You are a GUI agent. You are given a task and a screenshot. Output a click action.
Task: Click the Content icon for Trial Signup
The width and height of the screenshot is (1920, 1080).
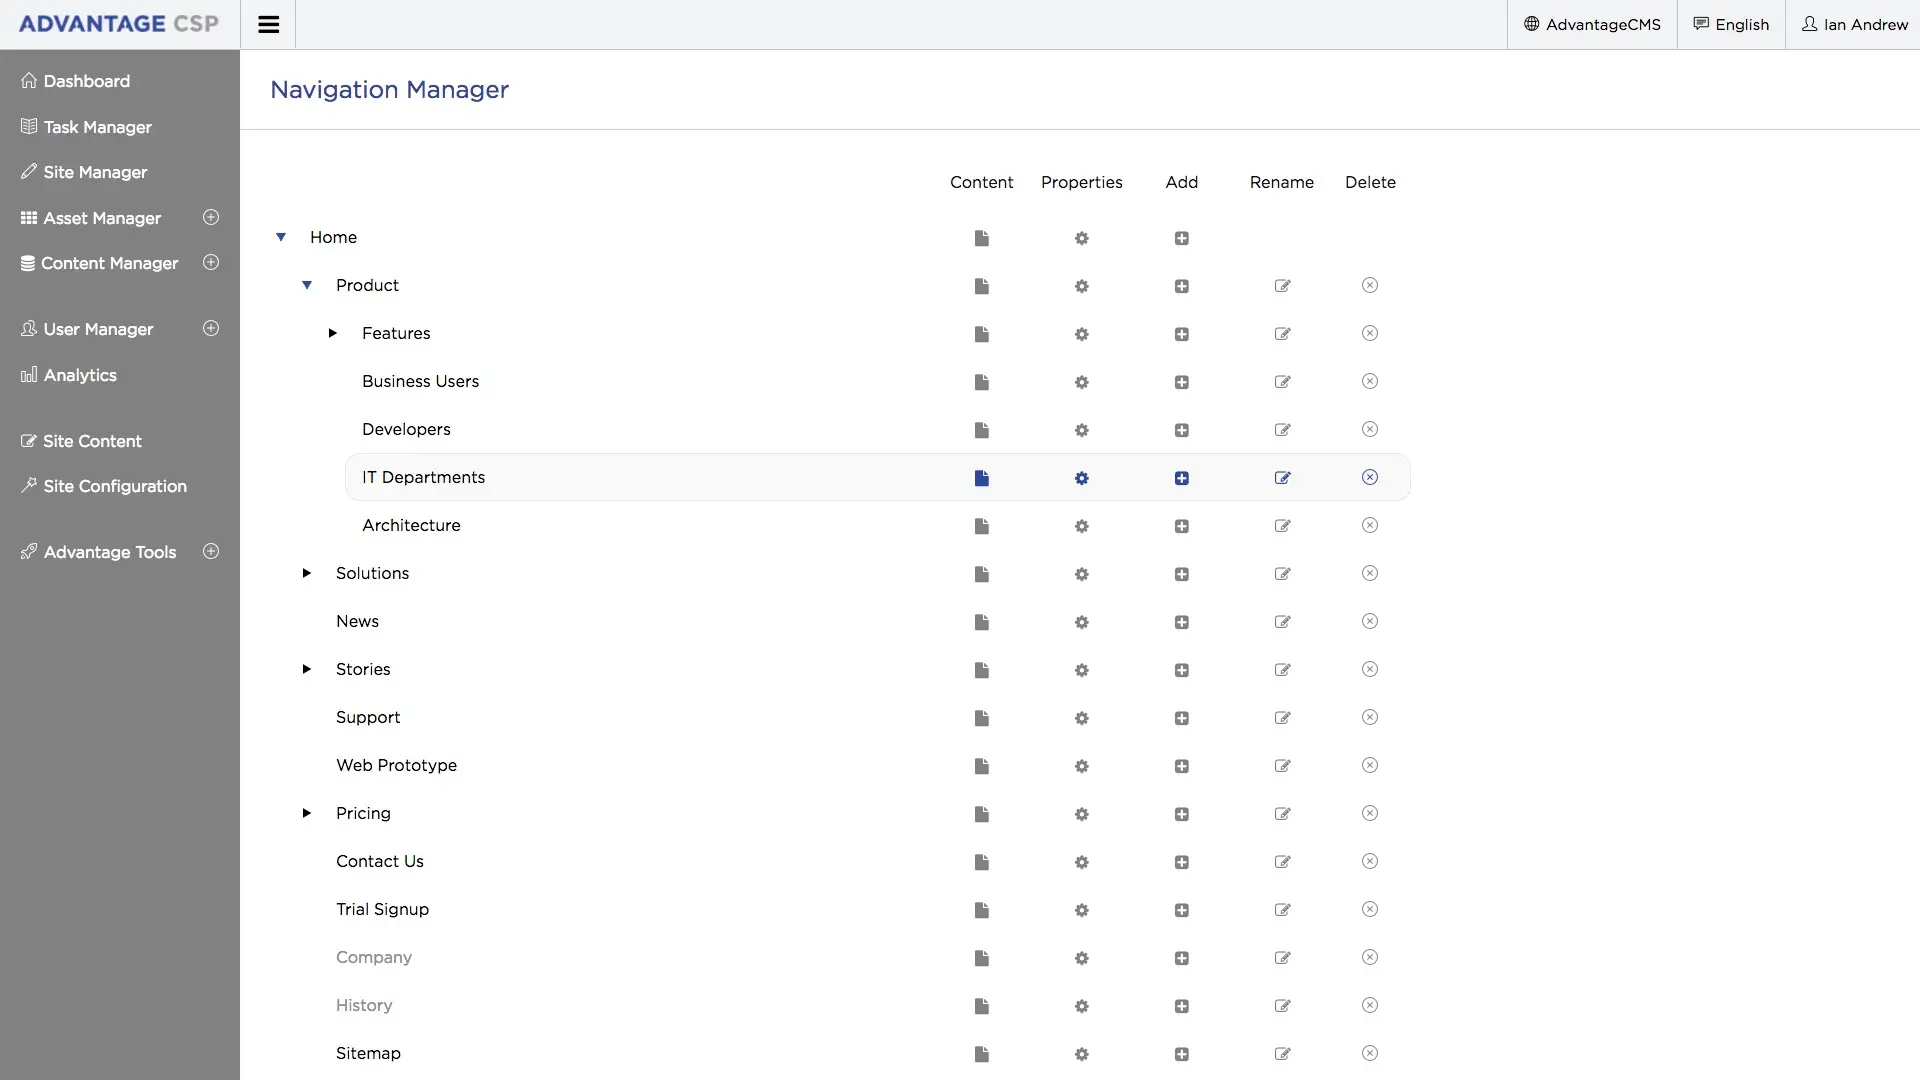[981, 910]
